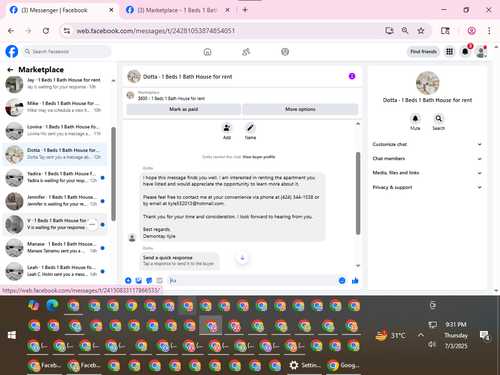Image resolution: width=500 pixels, height=375 pixels.
Task: Go back from Marketplace chats list
Action: tap(10, 70)
